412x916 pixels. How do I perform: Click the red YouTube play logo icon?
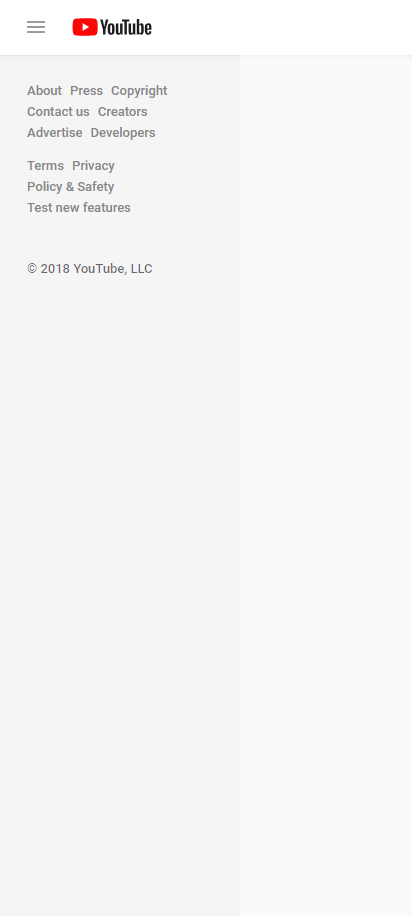[85, 27]
